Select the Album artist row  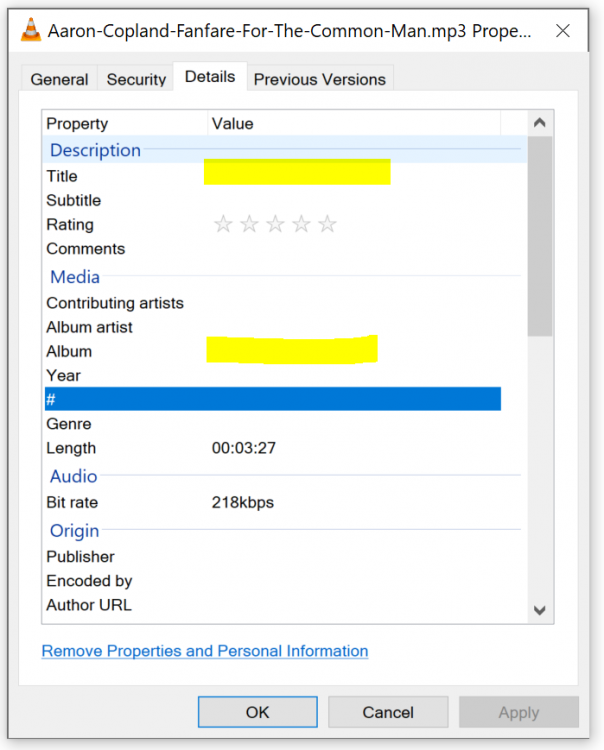coord(273,327)
